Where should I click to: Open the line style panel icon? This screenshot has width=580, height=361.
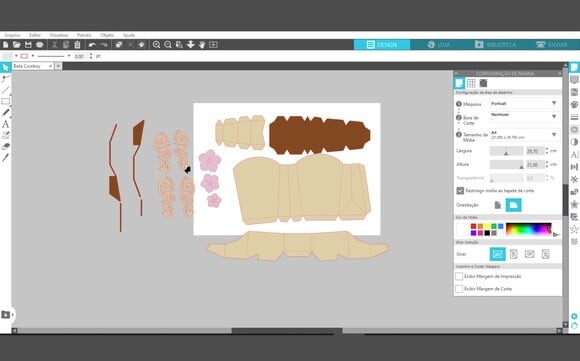[574, 117]
